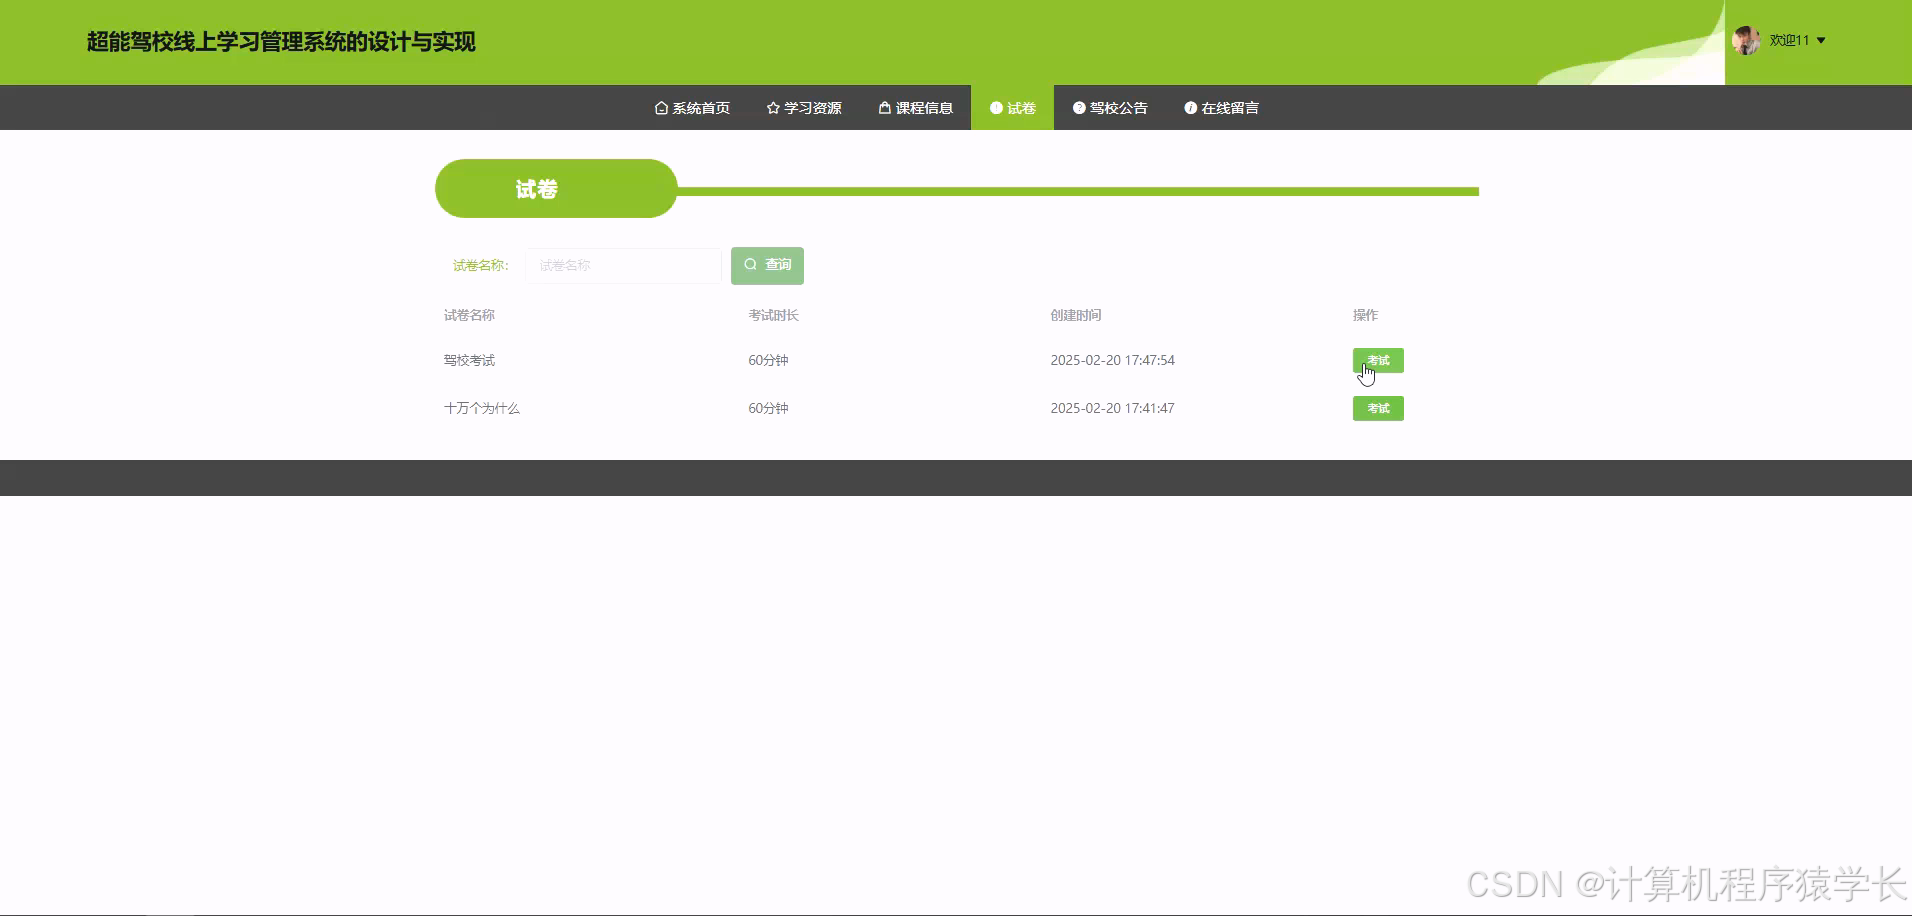Click the 驾校考试 paper name
The height and width of the screenshot is (916, 1912).
click(469, 360)
